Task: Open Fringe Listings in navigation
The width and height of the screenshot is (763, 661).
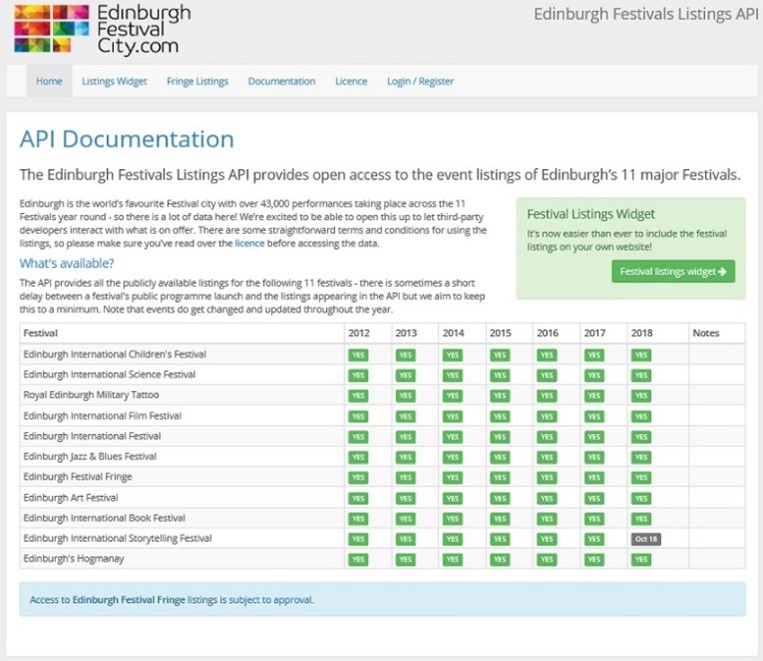Action: 198,81
